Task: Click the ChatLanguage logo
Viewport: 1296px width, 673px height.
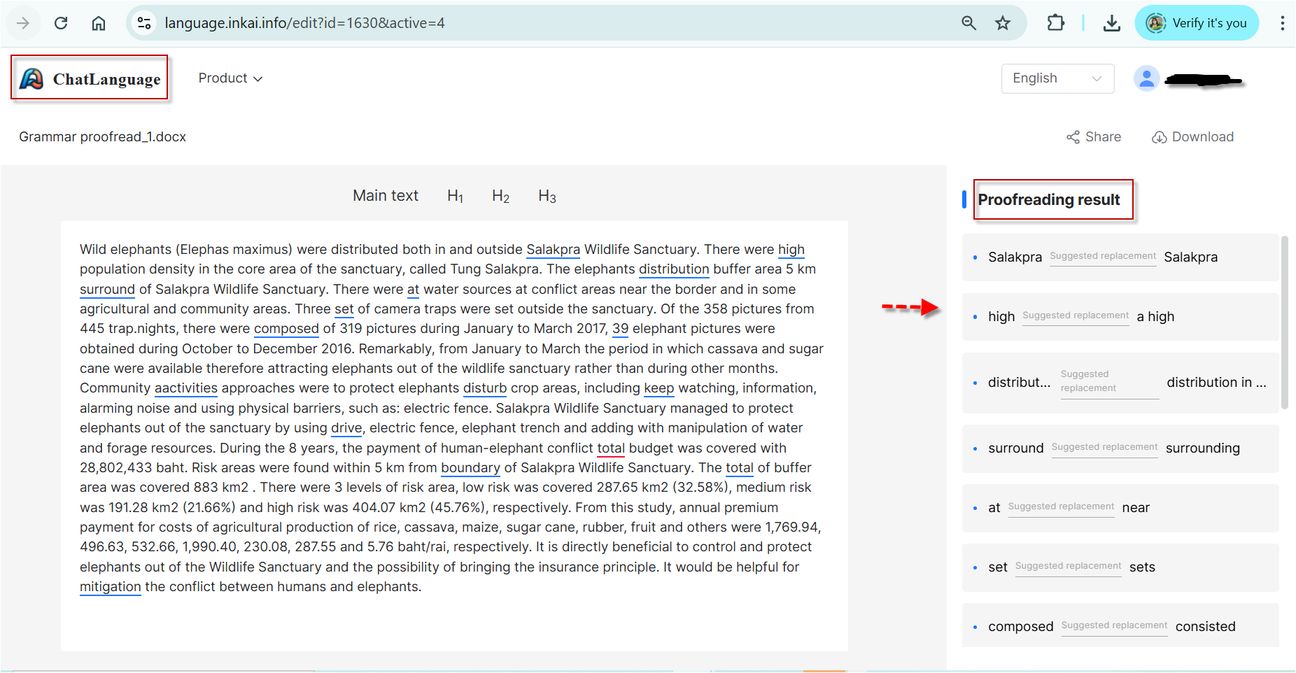Action: click(90, 79)
